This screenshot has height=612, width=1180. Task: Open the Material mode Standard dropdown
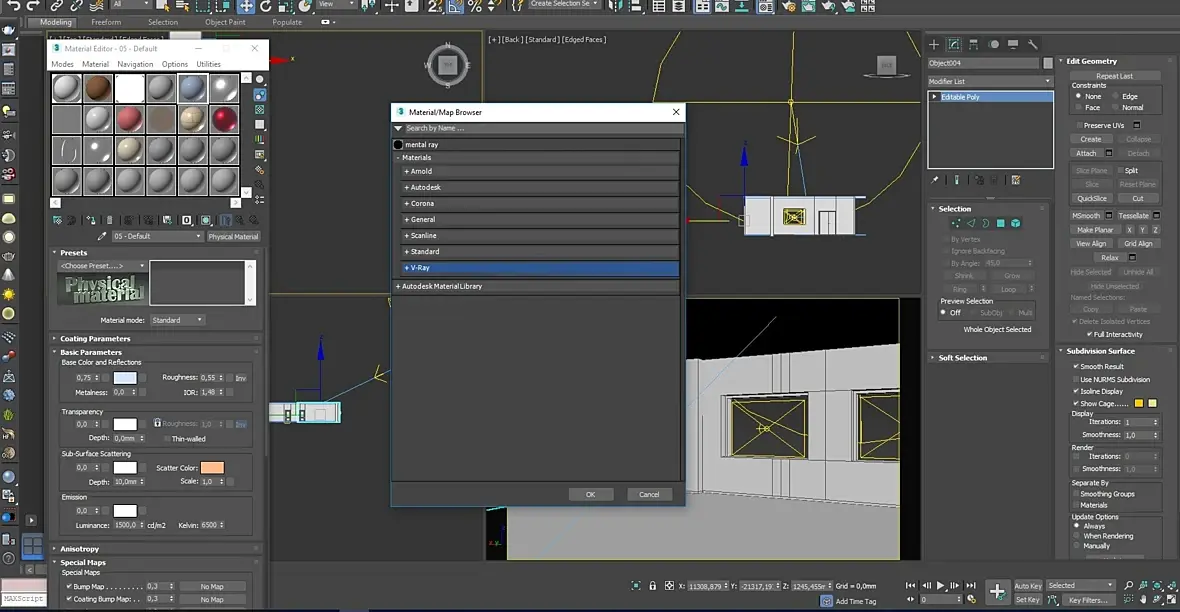pyautogui.click(x=177, y=320)
